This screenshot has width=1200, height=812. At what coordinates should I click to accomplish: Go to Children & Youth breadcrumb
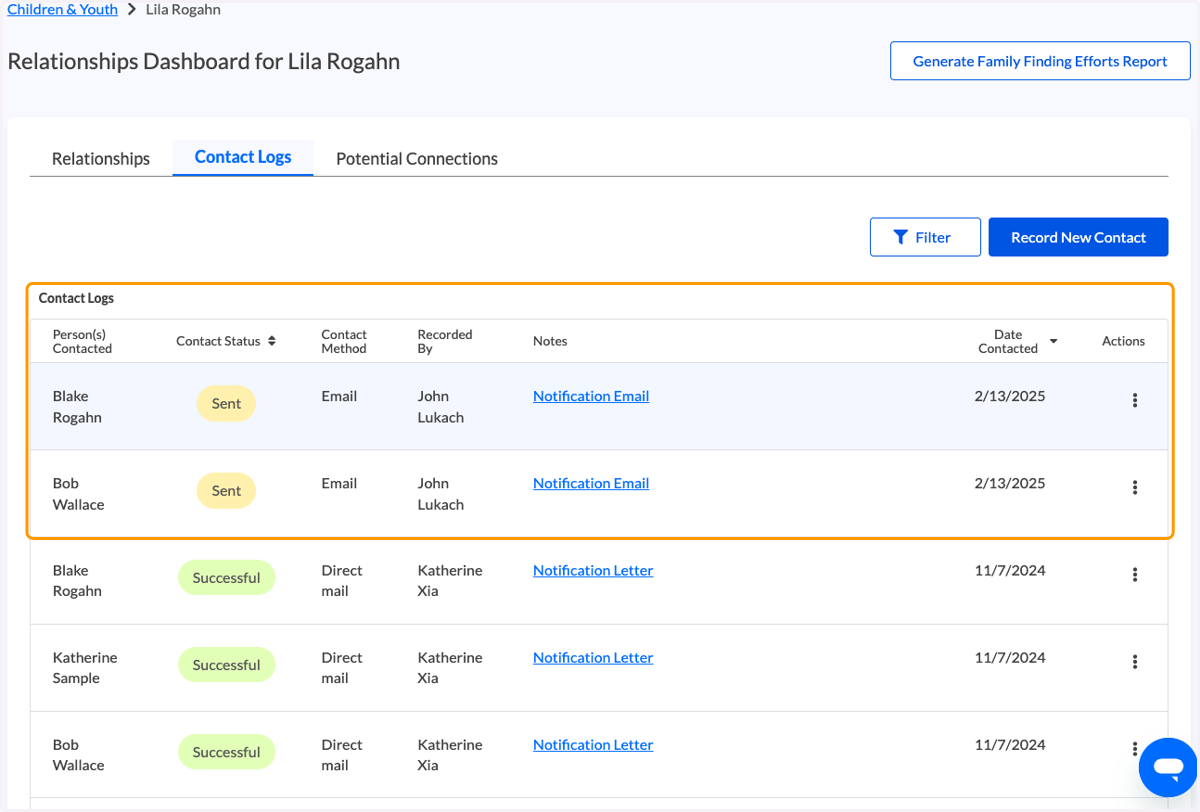tap(62, 9)
